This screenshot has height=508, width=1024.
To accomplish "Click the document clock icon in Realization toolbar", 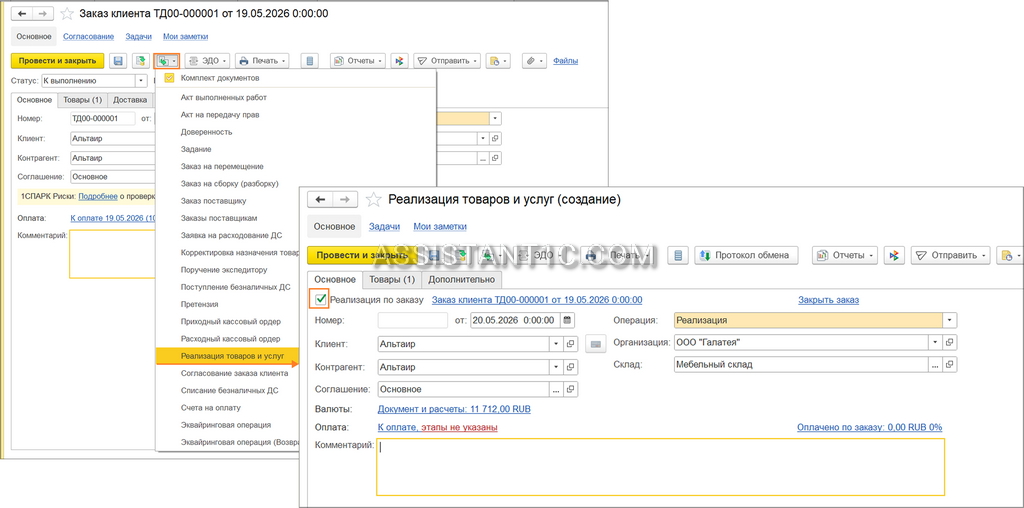I will pos(1010,255).
